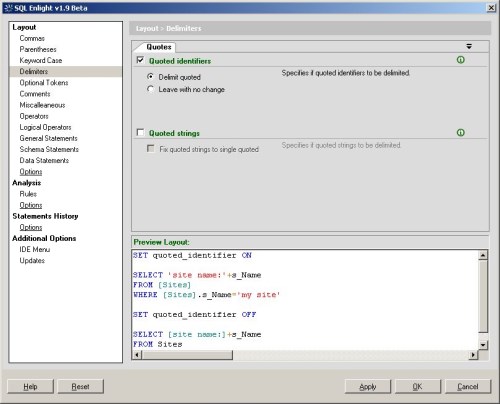Select Delimiters in the sidebar

click(x=34, y=71)
